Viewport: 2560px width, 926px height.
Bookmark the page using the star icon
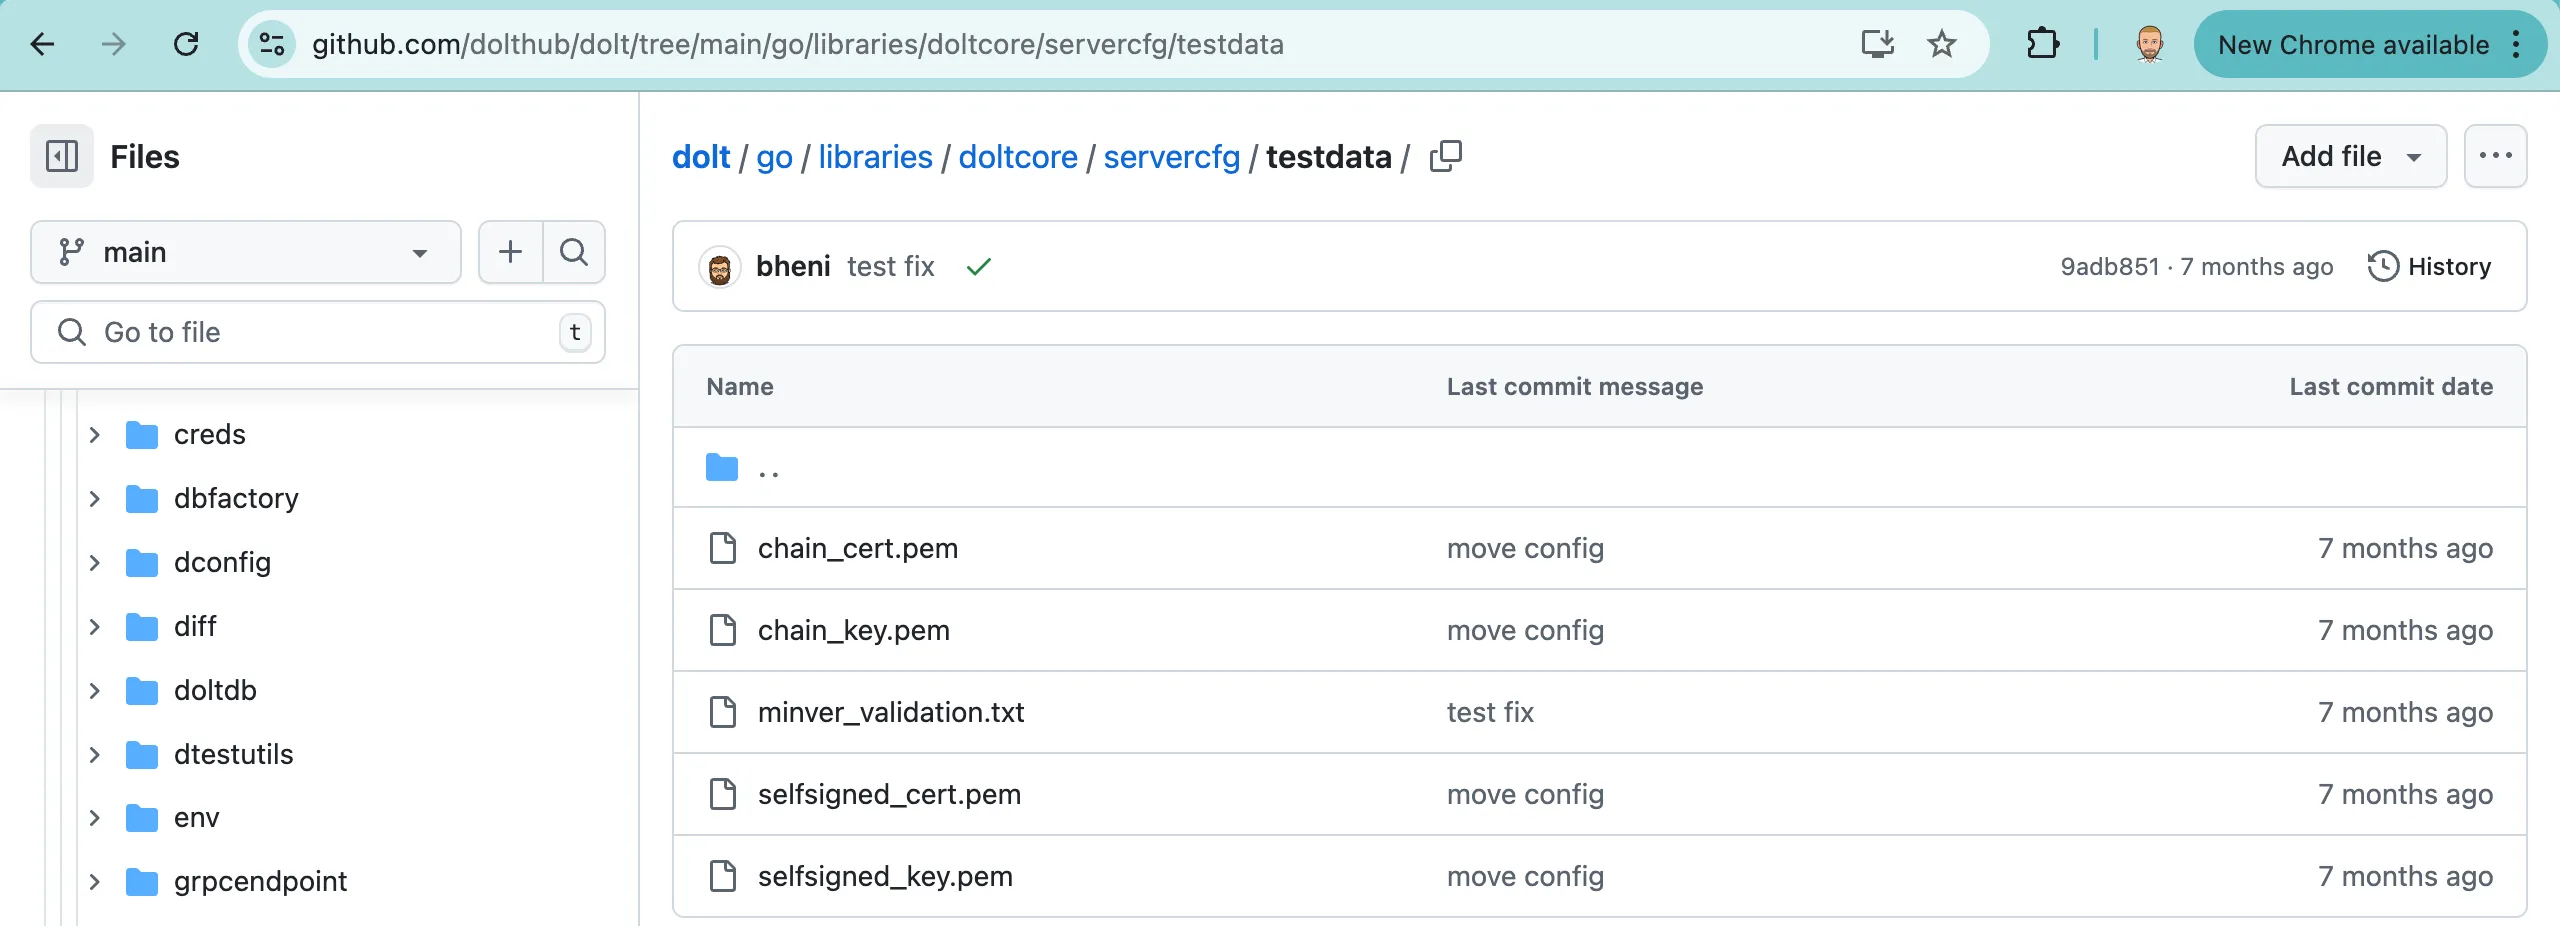1941,44
